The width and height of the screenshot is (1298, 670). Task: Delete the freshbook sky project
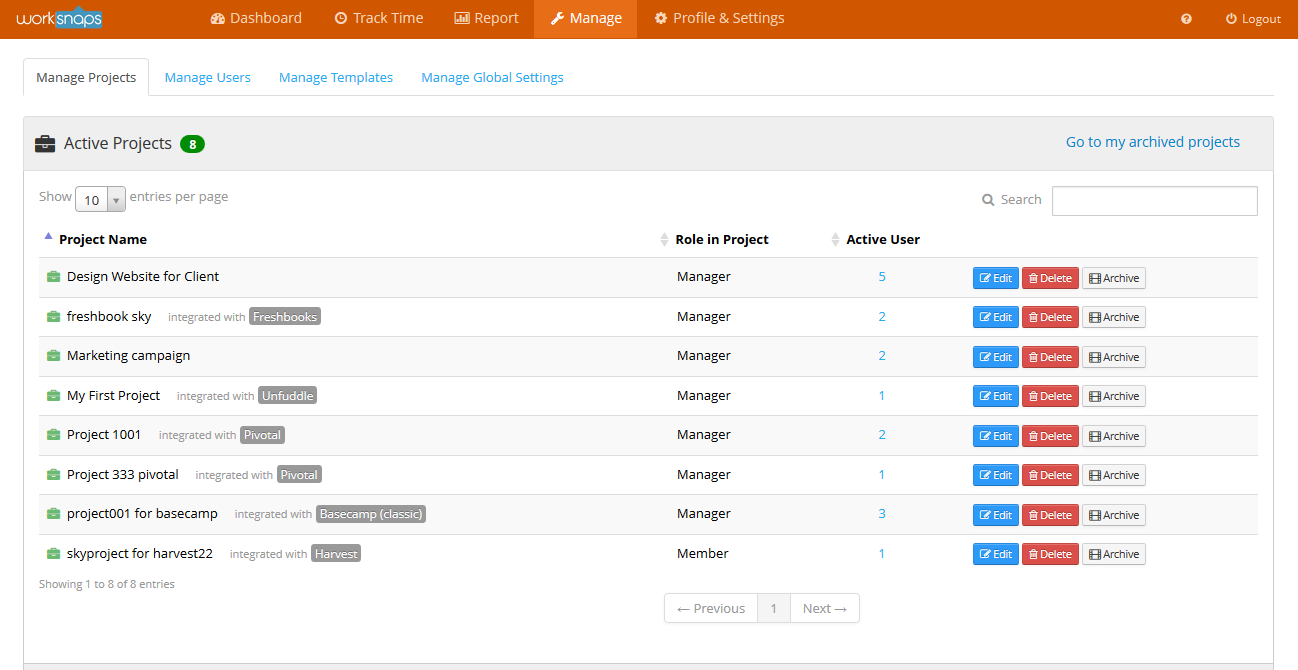pyautogui.click(x=1049, y=316)
